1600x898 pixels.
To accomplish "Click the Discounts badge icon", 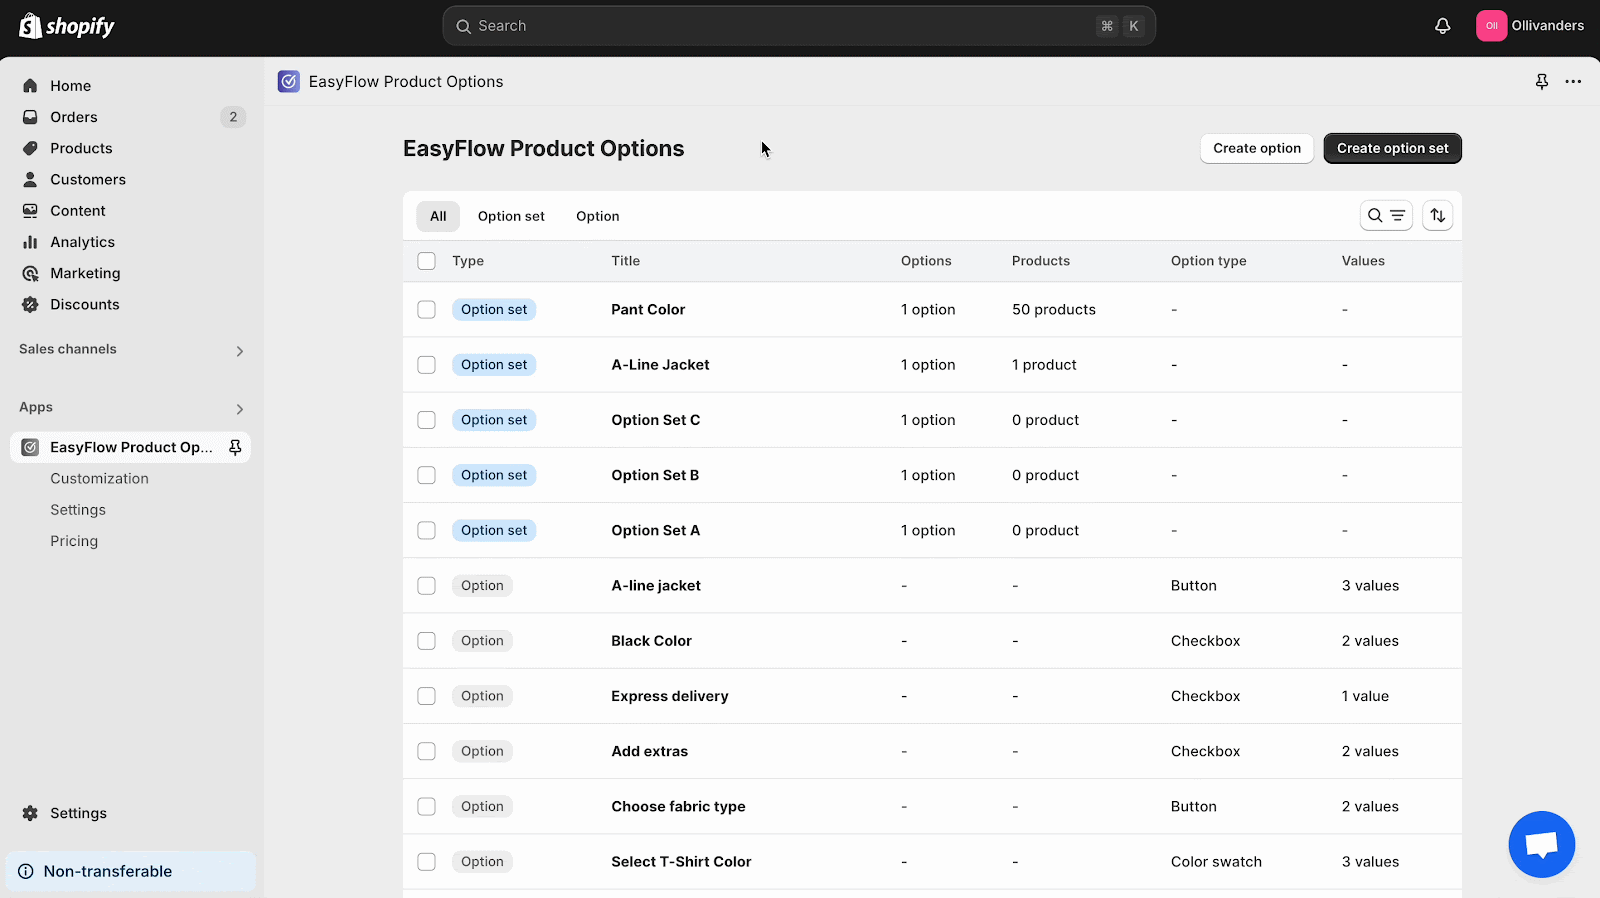I will (30, 304).
